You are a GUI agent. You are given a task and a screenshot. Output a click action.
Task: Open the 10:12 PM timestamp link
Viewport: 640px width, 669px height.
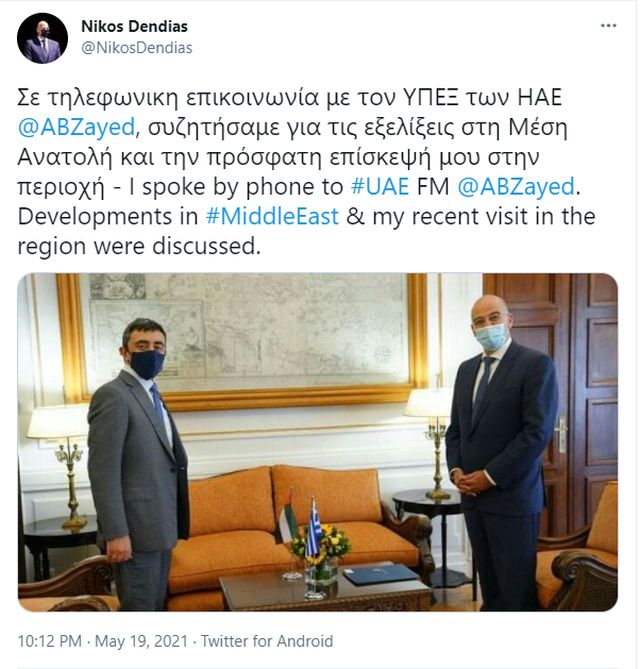click(49, 641)
